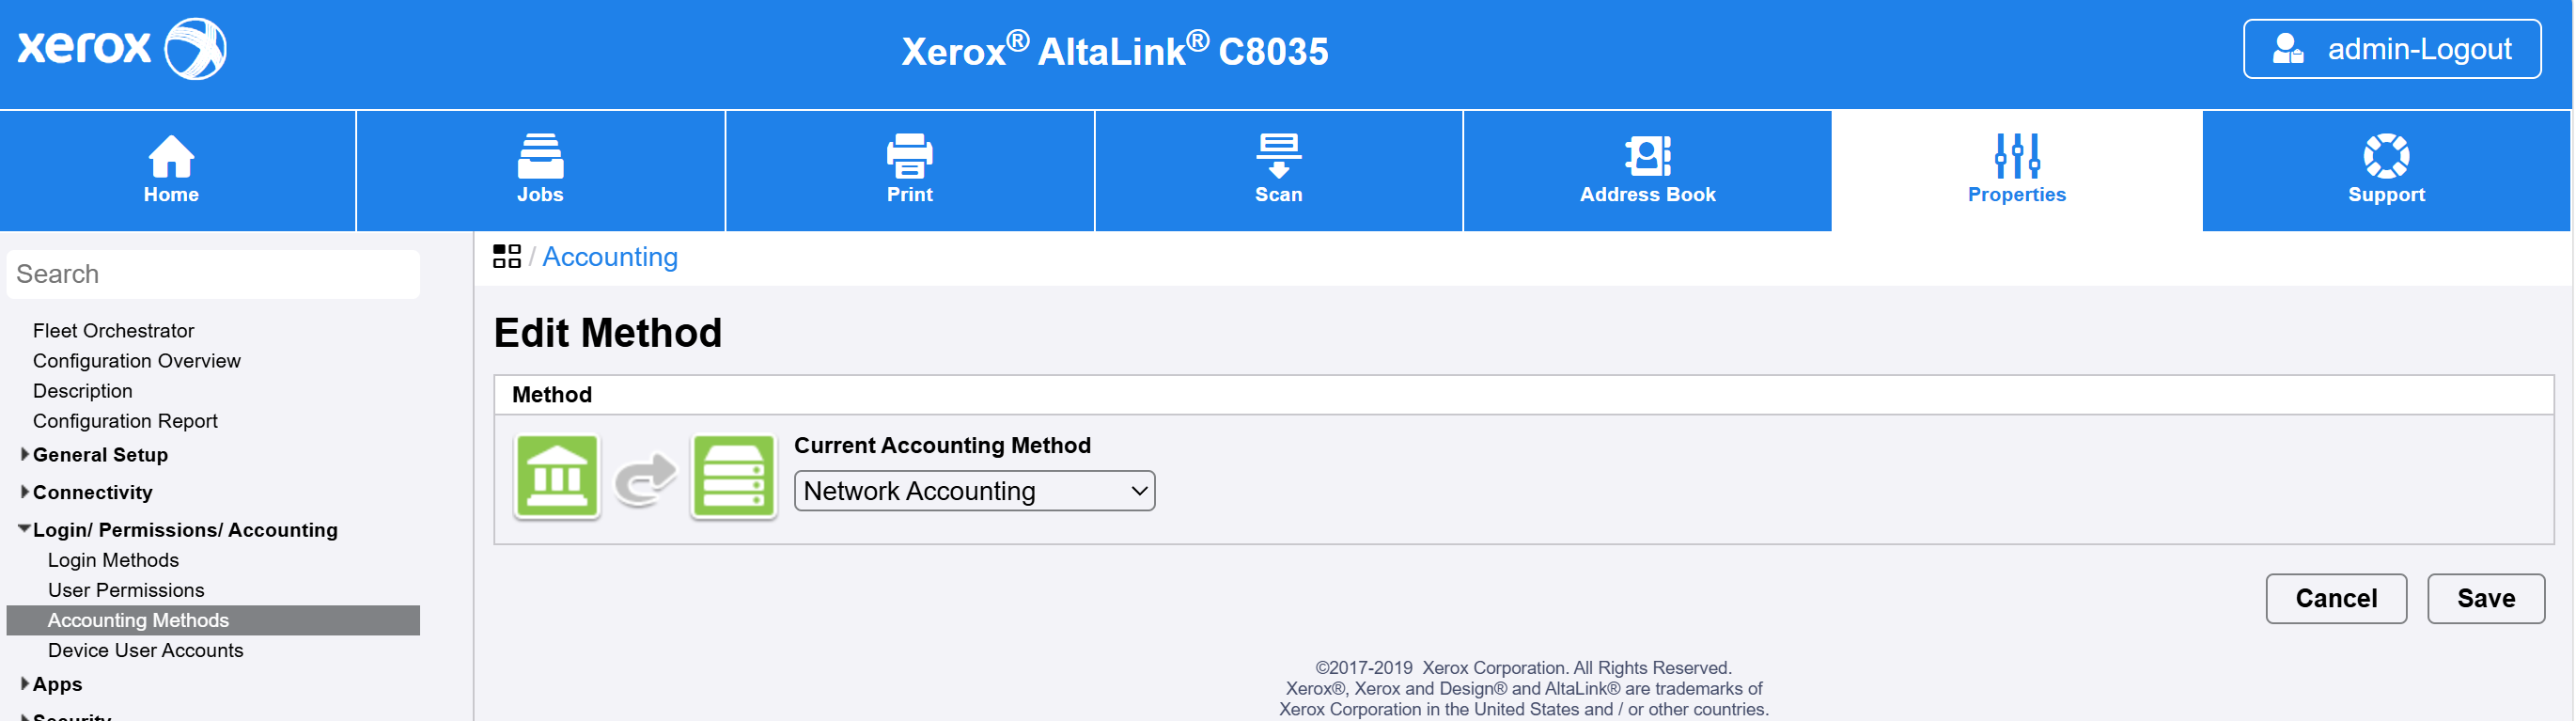Viewport: 2576px width, 721px height.
Task: Click the green network server icon
Action: point(733,476)
